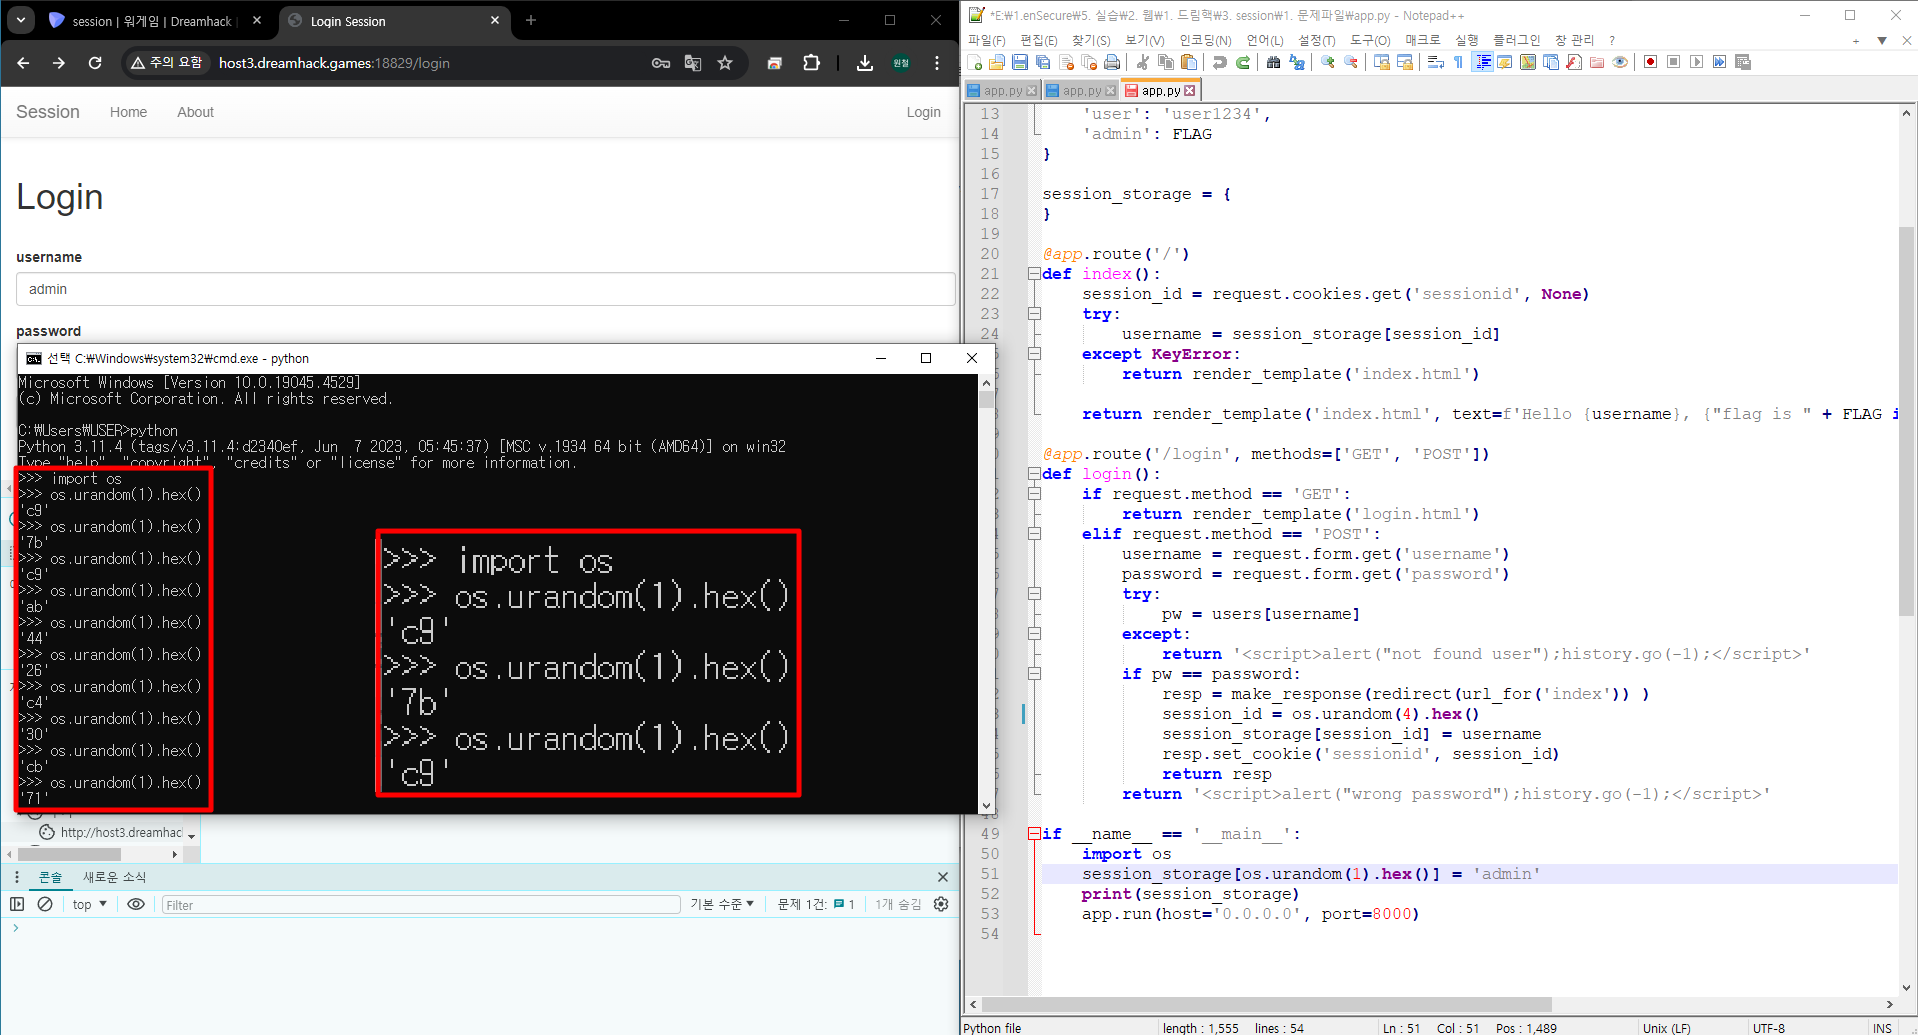Open the Function List panel icon
Screen dimensions: 1918x1035
coord(1574,62)
